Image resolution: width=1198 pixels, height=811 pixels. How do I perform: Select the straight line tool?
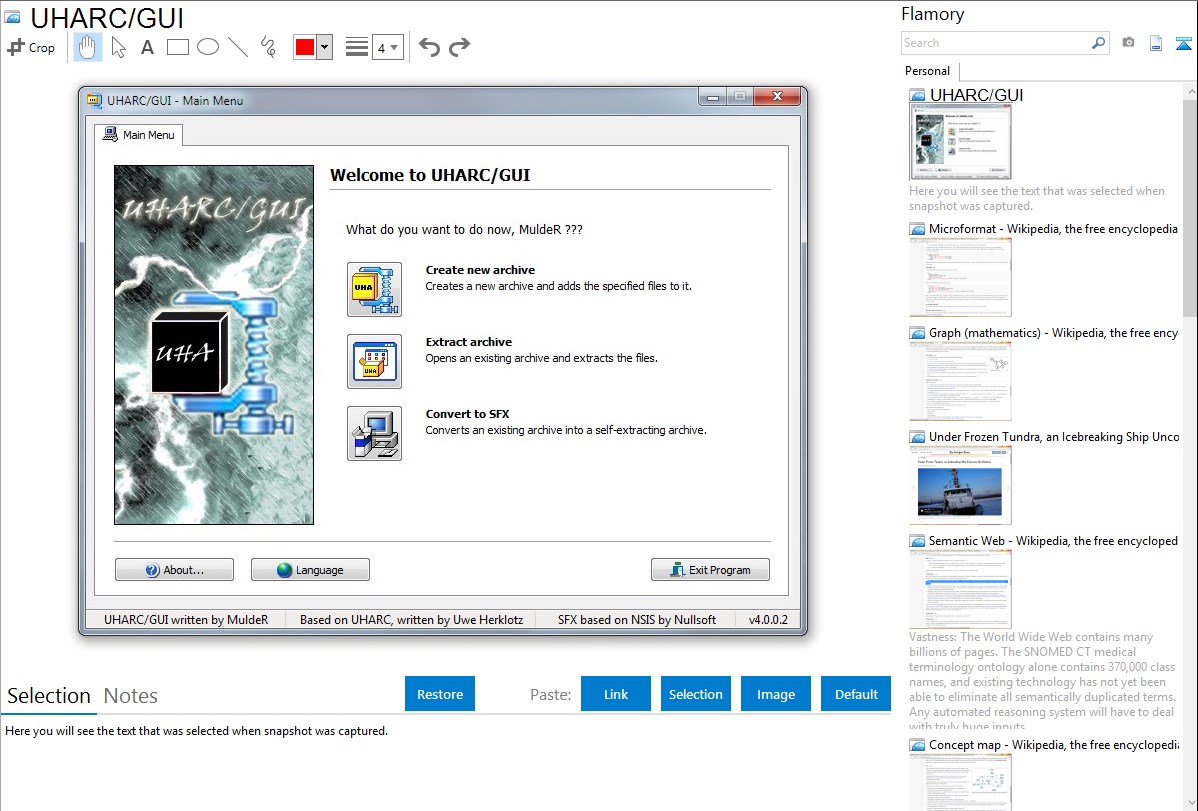(x=237, y=47)
